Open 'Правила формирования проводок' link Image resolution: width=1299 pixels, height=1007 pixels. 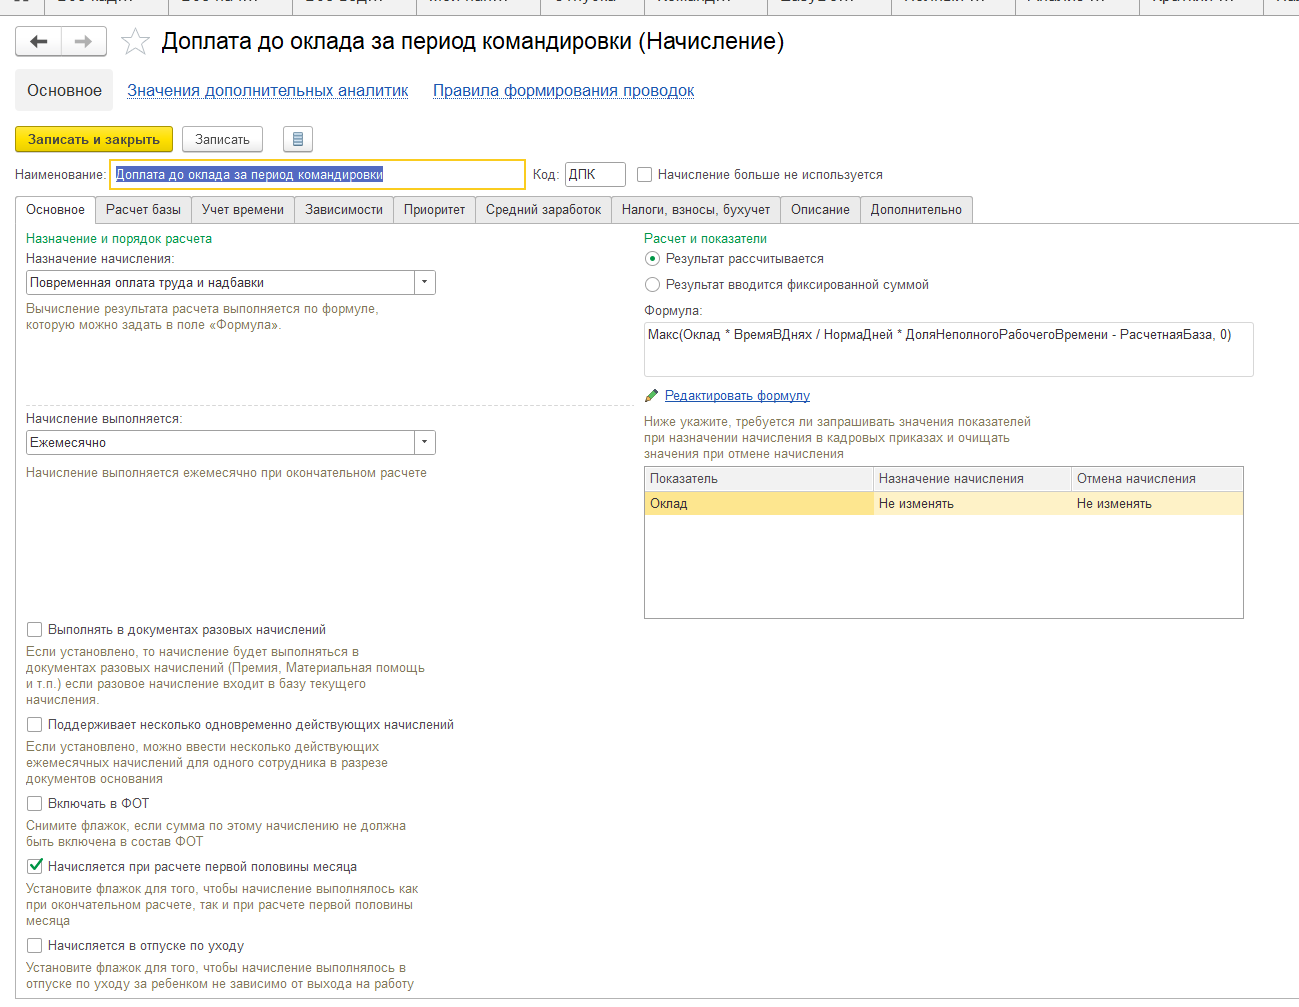pyautogui.click(x=563, y=91)
